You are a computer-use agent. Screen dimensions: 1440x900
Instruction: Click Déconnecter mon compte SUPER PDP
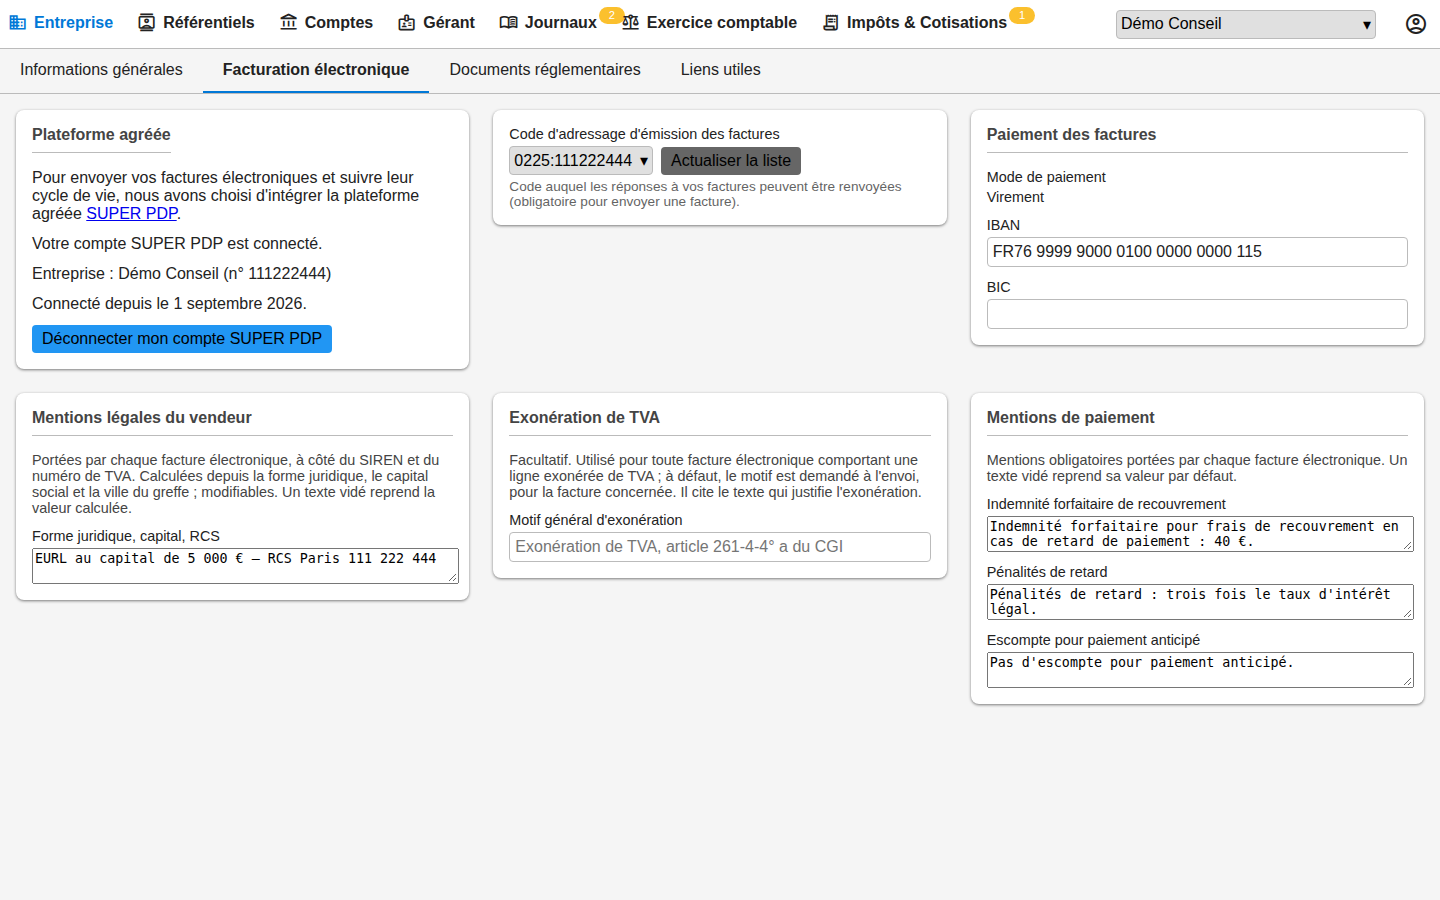182,339
